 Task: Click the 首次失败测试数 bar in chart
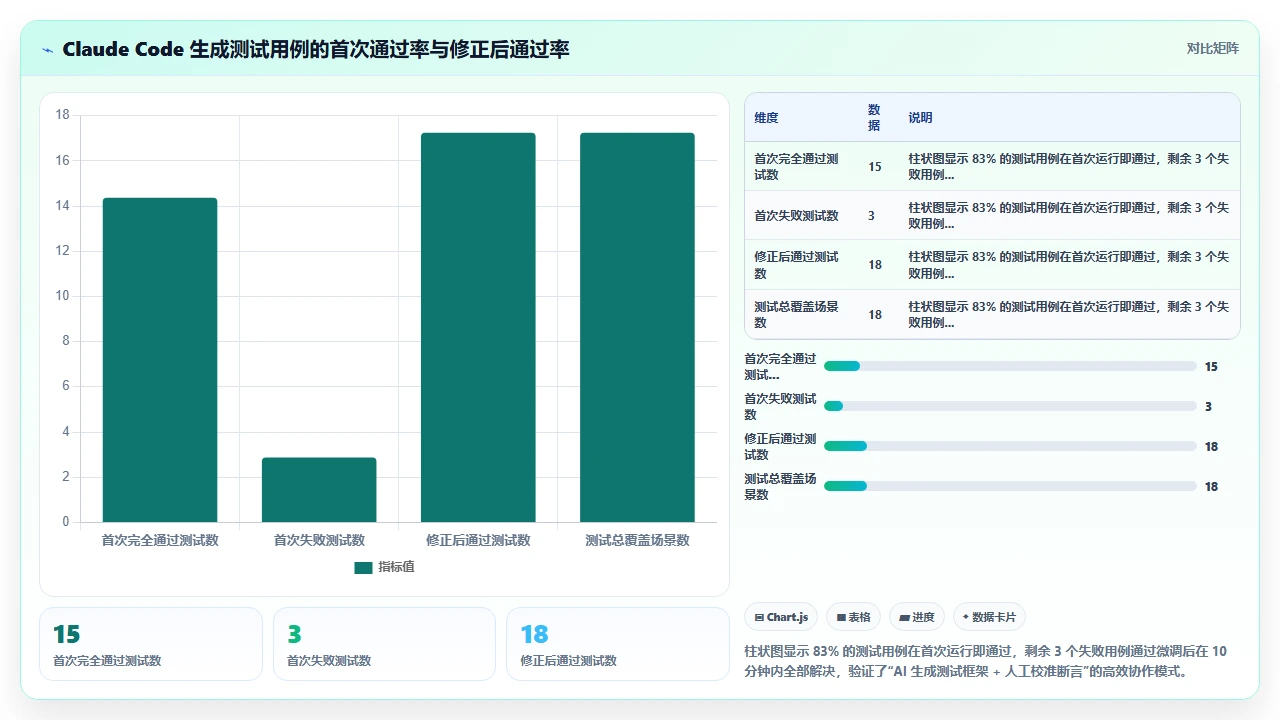(x=319, y=490)
